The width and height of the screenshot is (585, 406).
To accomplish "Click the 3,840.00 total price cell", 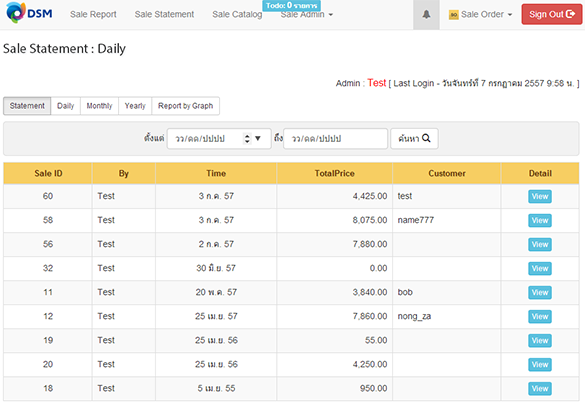I will pos(335,292).
